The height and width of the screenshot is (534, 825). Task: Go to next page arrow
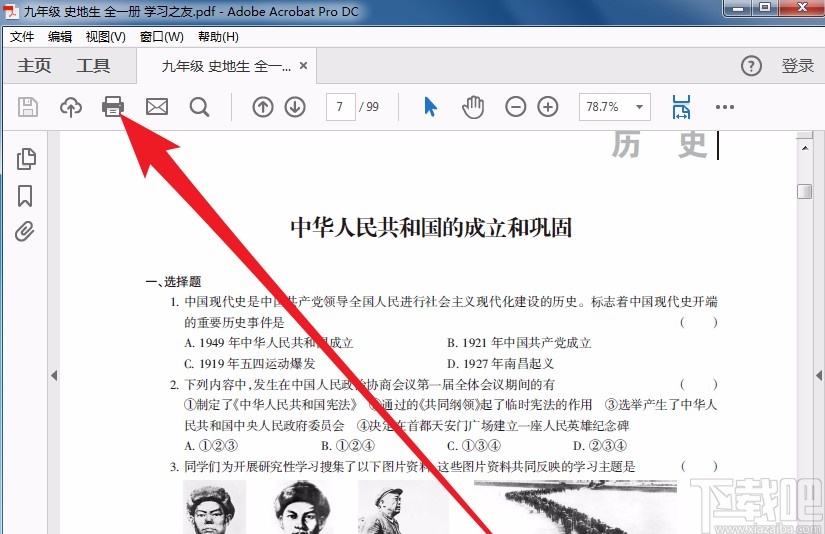pyautogui.click(x=295, y=107)
